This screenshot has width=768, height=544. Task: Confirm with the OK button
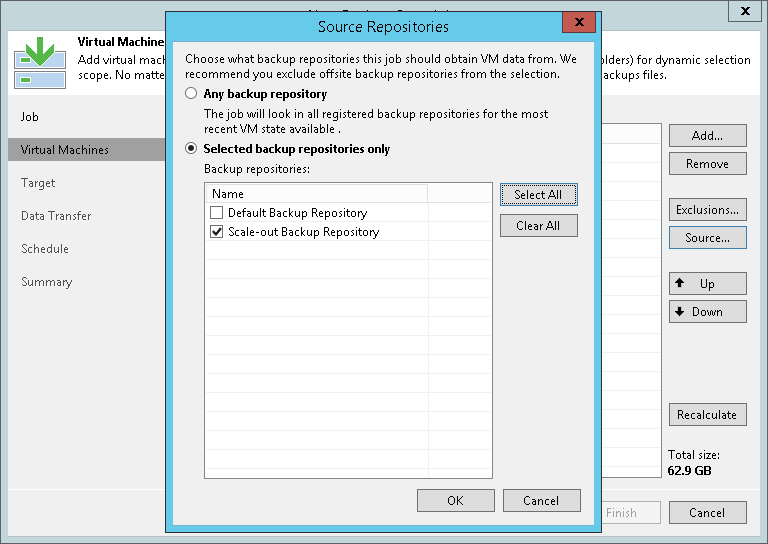(x=456, y=500)
